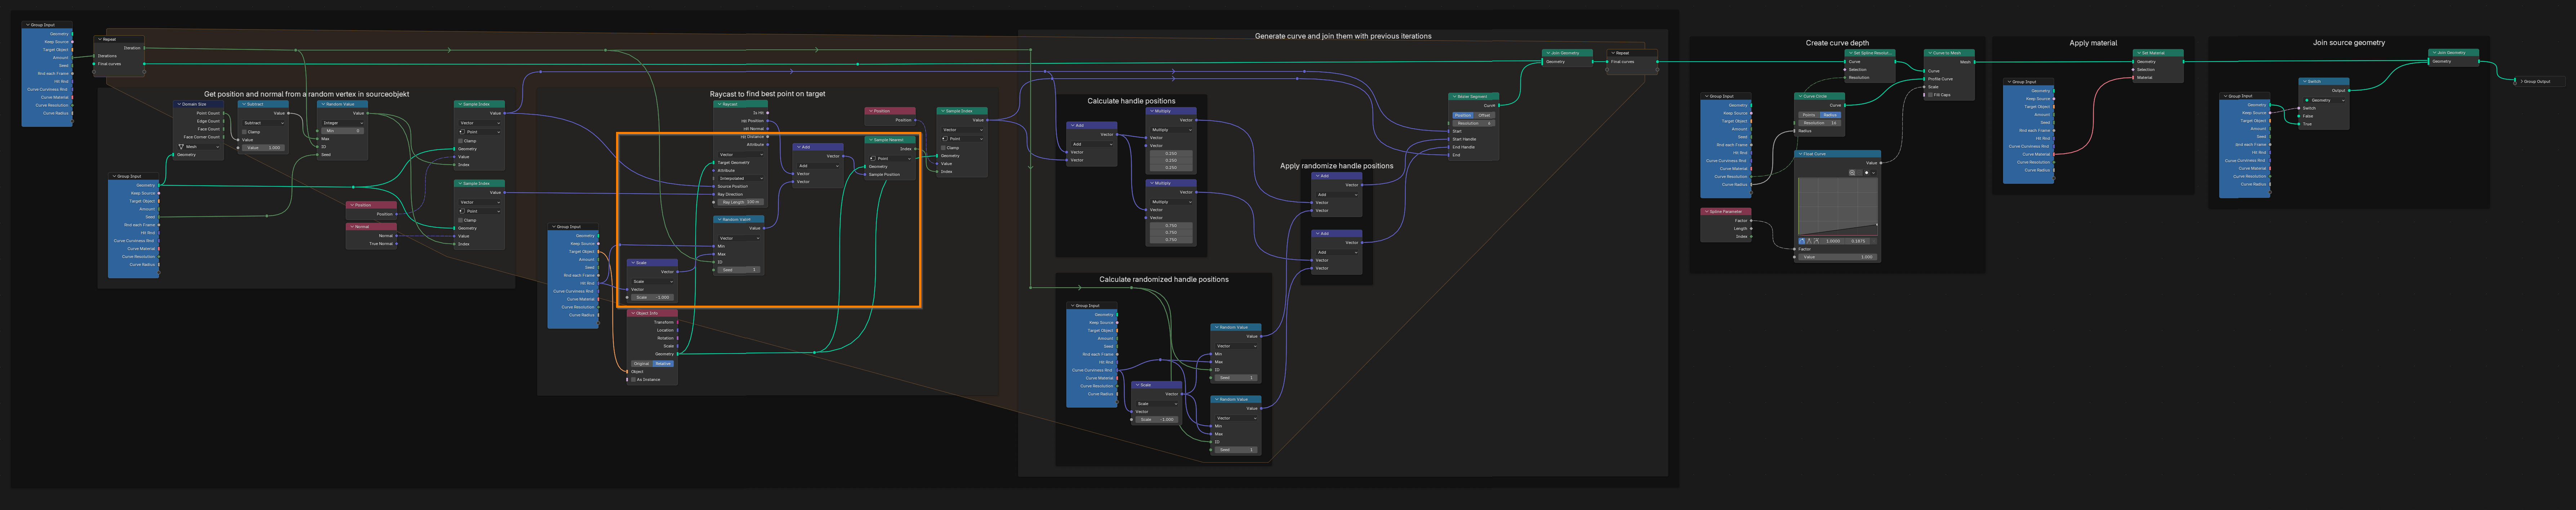Open the Subtract operation dropdown
The height and width of the screenshot is (510, 2576).
coord(264,123)
